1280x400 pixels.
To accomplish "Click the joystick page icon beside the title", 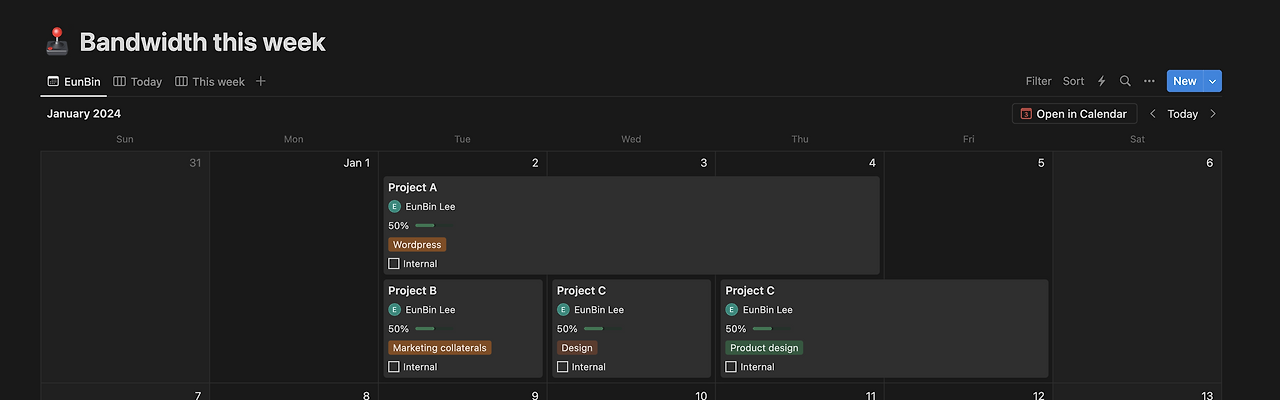I will [x=57, y=42].
